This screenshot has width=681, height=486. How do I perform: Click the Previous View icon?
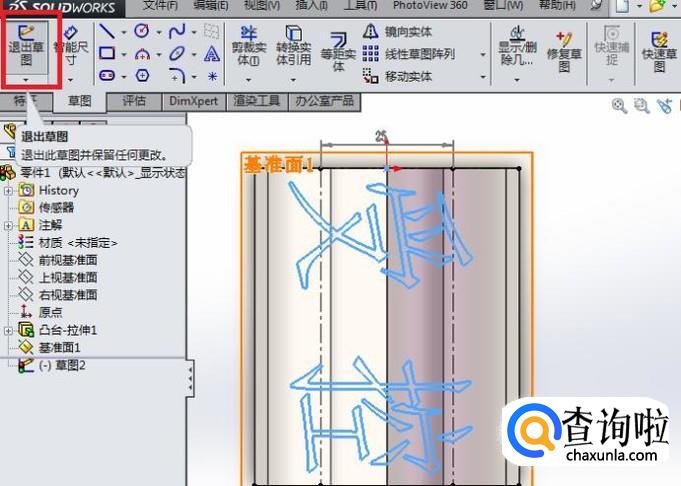(x=664, y=106)
